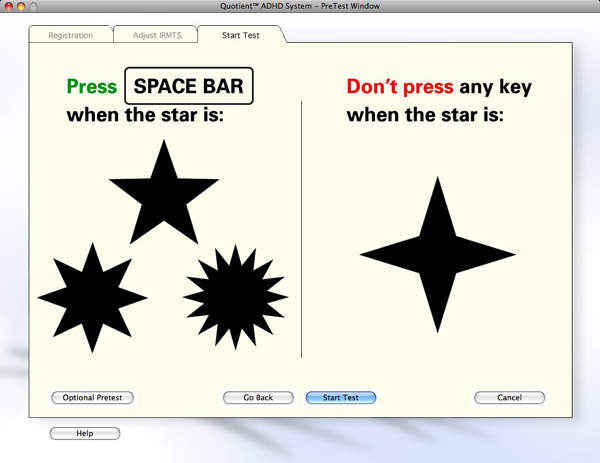Click the green "Press" instruction word

click(x=92, y=87)
